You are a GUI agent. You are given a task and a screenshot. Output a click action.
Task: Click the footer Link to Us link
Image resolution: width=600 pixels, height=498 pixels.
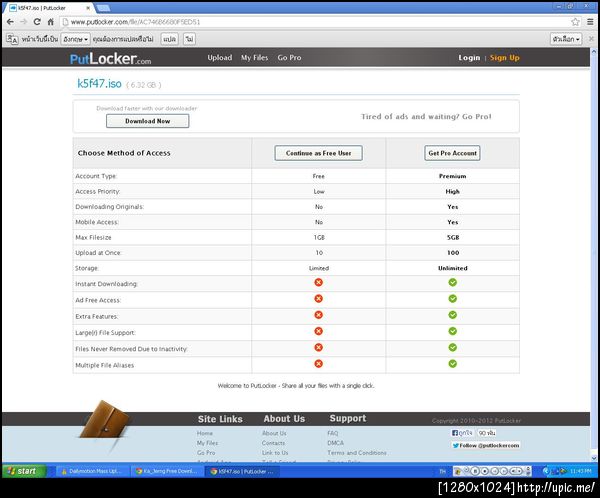(275, 453)
